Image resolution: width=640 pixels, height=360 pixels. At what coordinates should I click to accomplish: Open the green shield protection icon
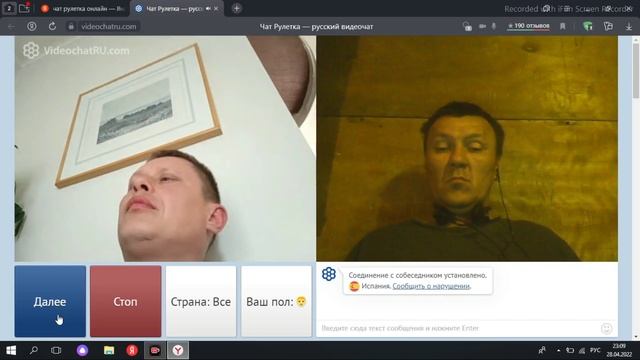point(588,27)
